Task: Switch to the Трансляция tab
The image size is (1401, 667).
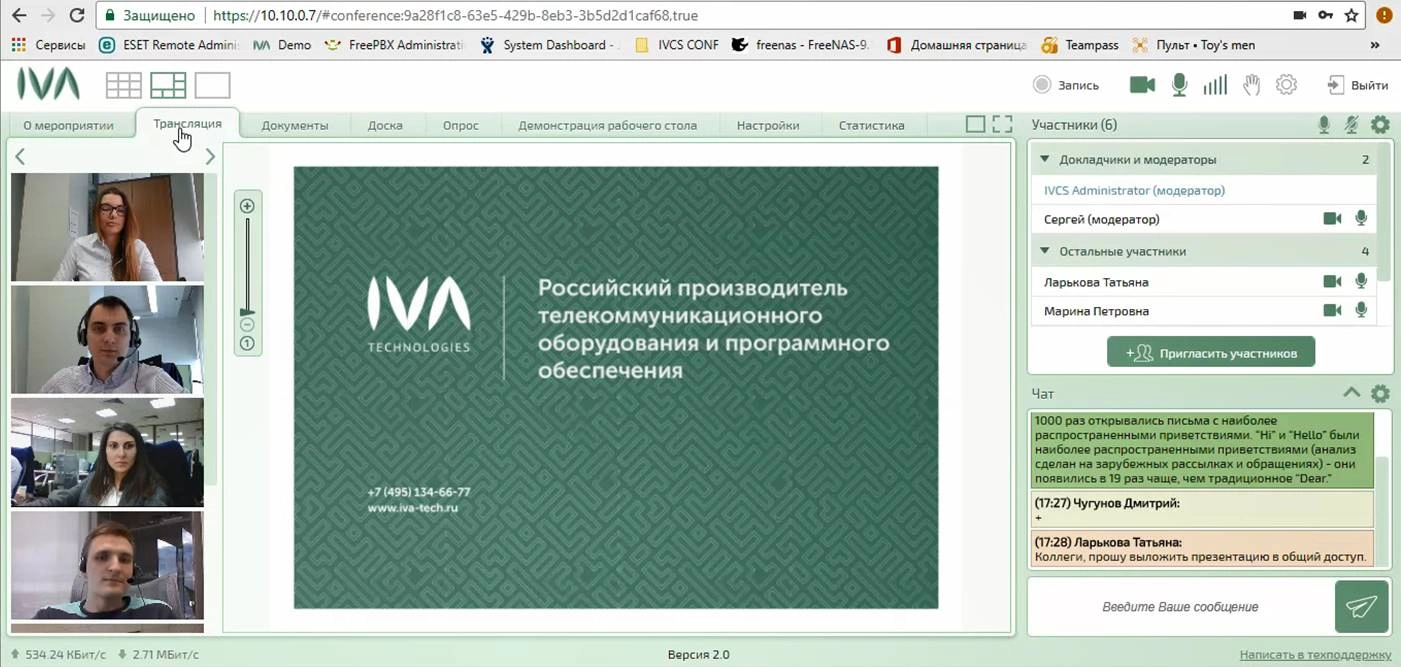Action: (x=188, y=123)
